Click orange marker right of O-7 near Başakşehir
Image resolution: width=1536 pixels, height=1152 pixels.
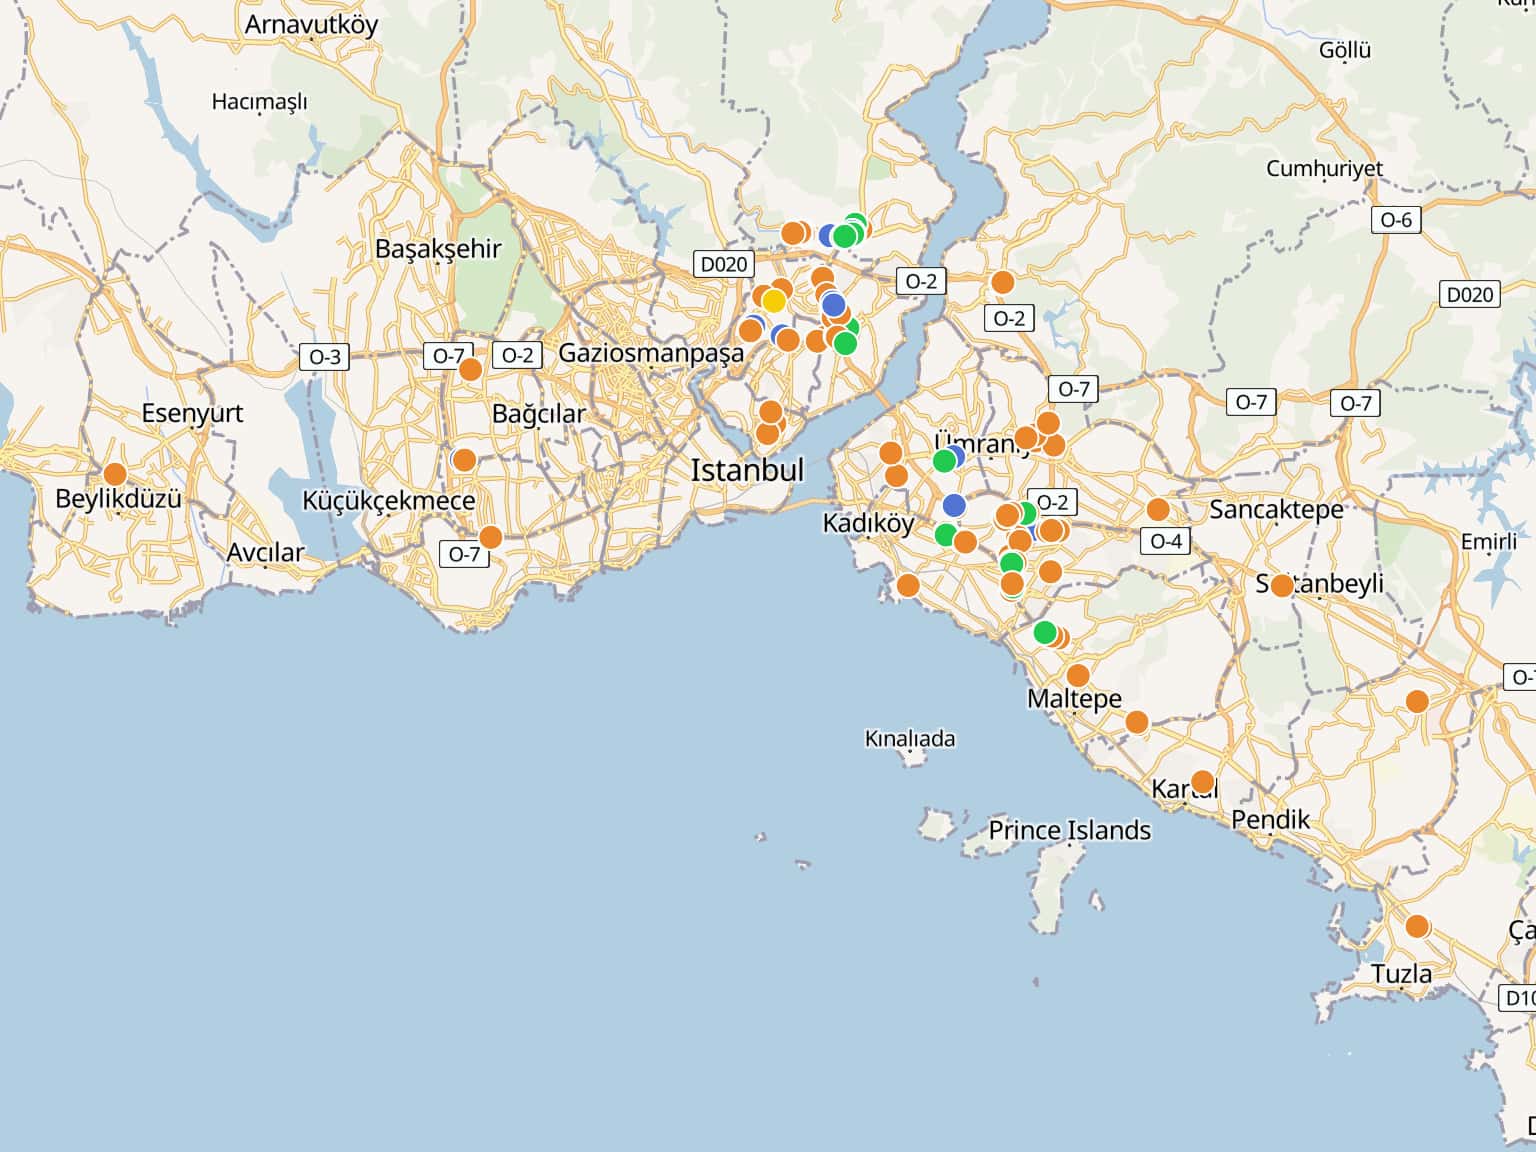tap(470, 369)
